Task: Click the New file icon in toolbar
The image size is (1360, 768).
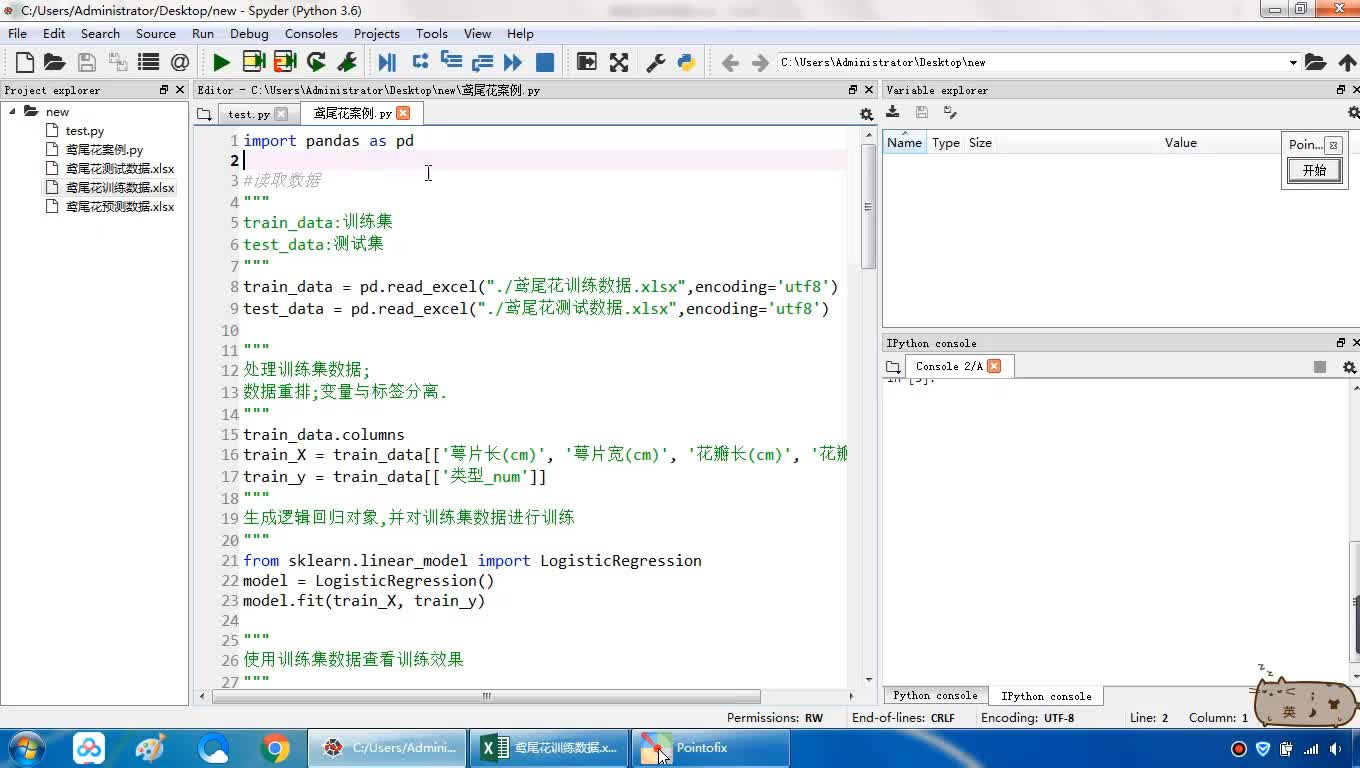Action: (25, 62)
